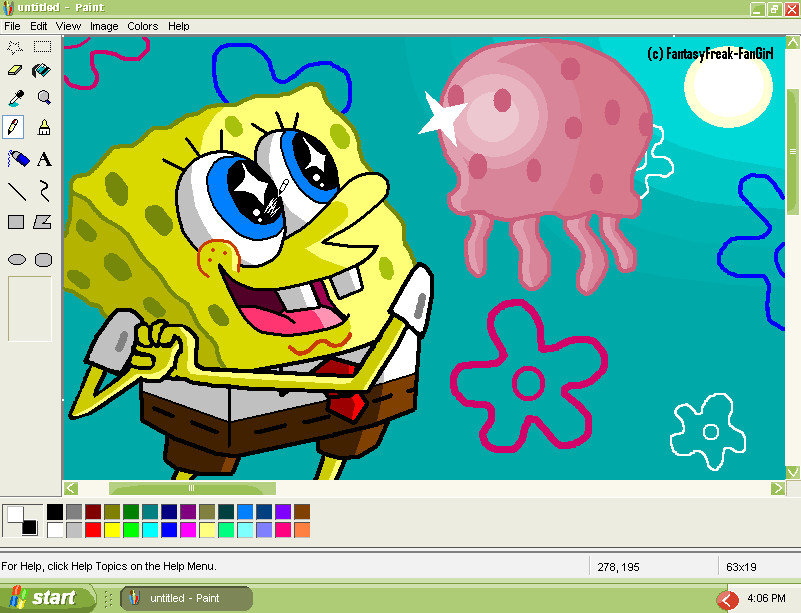801x613 pixels.
Task: Choose the Eraser tool
Action: point(15,71)
